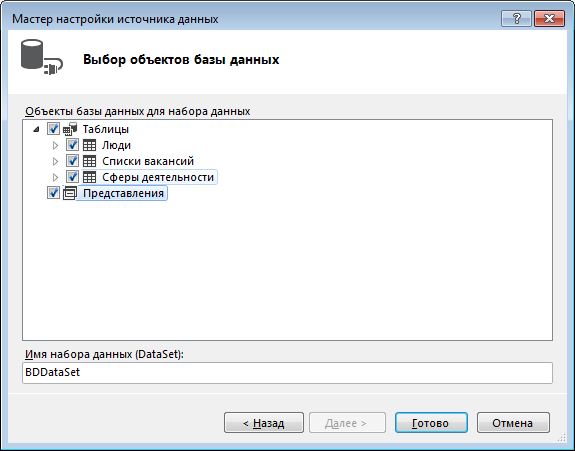
Task: Uncheck the Таблицы checkbox
Action: pyautogui.click(x=53, y=129)
